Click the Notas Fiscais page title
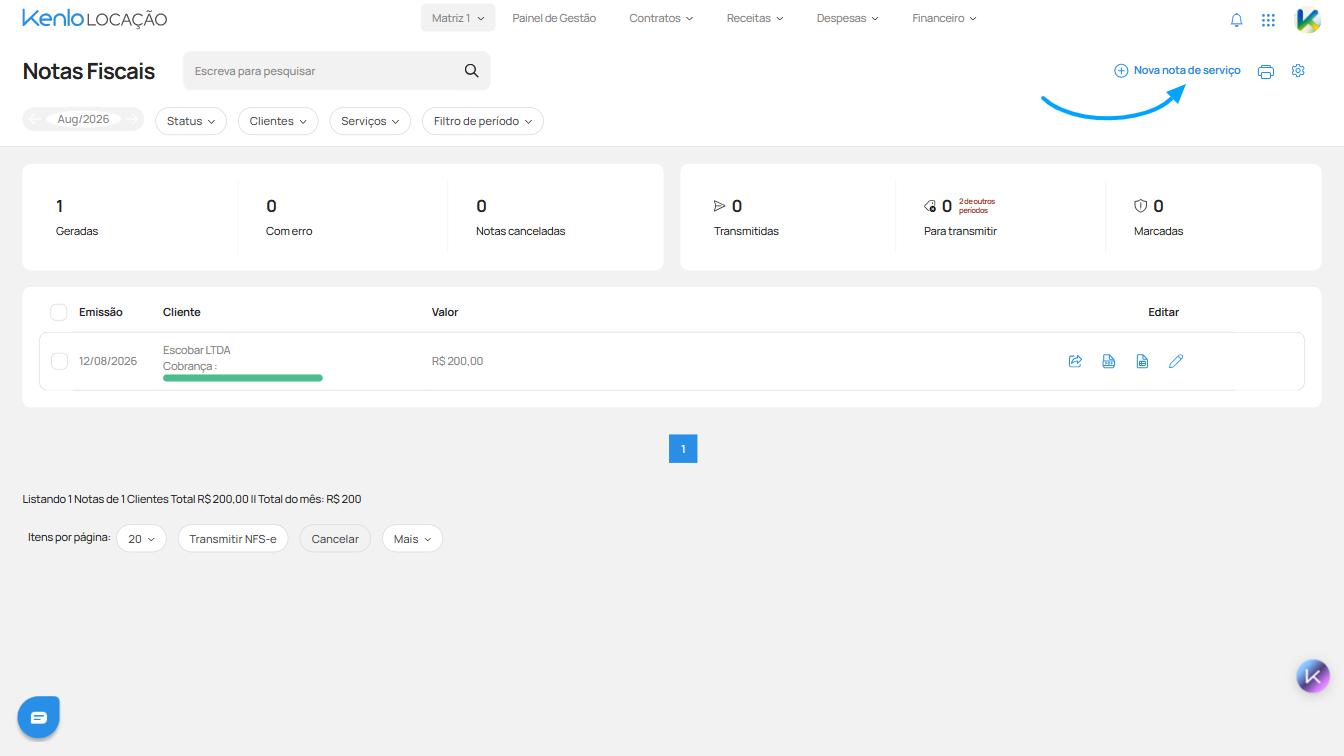Image resolution: width=1344 pixels, height=756 pixels. coord(89,71)
